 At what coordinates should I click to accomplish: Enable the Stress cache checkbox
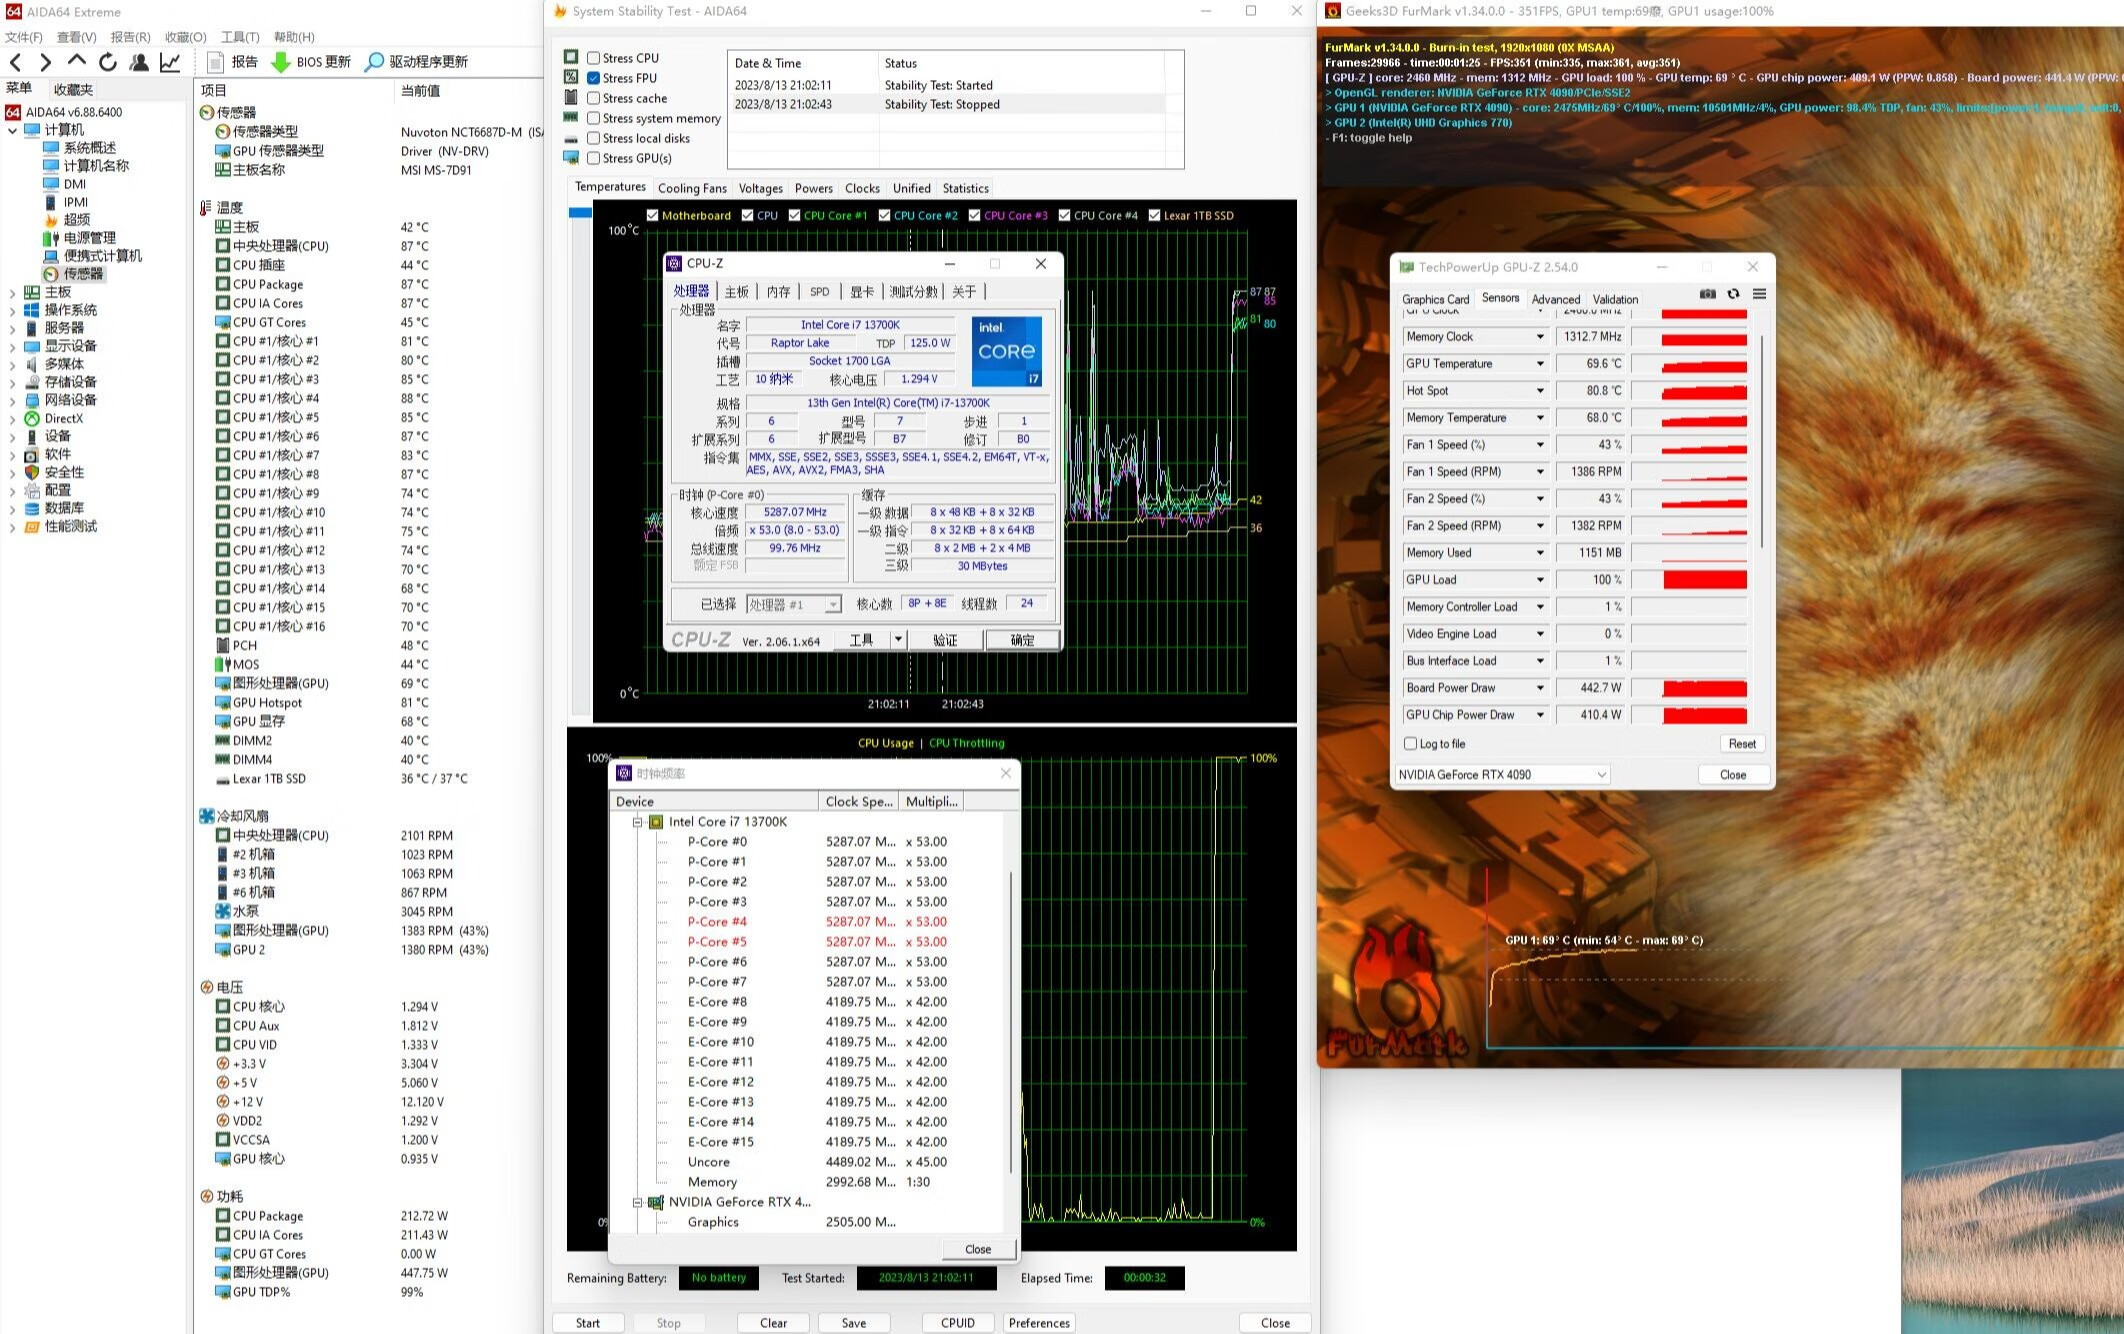click(594, 98)
